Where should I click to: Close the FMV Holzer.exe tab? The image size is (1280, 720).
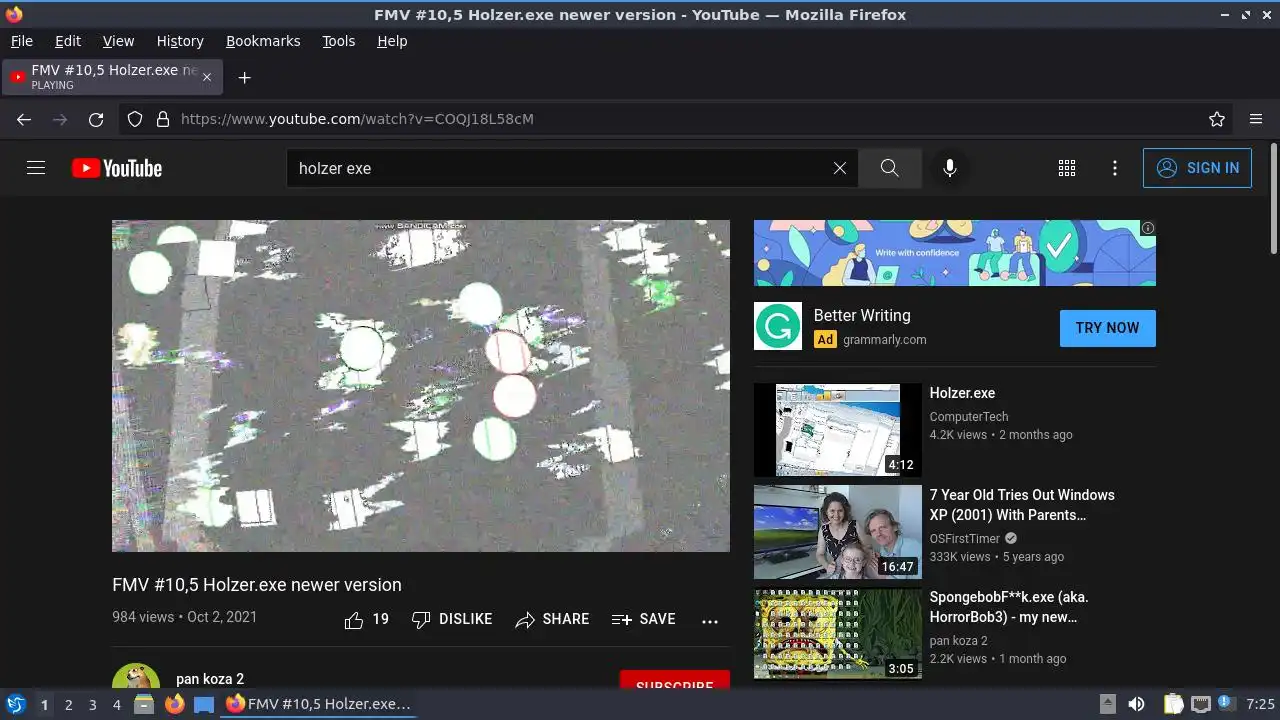pos(207,77)
